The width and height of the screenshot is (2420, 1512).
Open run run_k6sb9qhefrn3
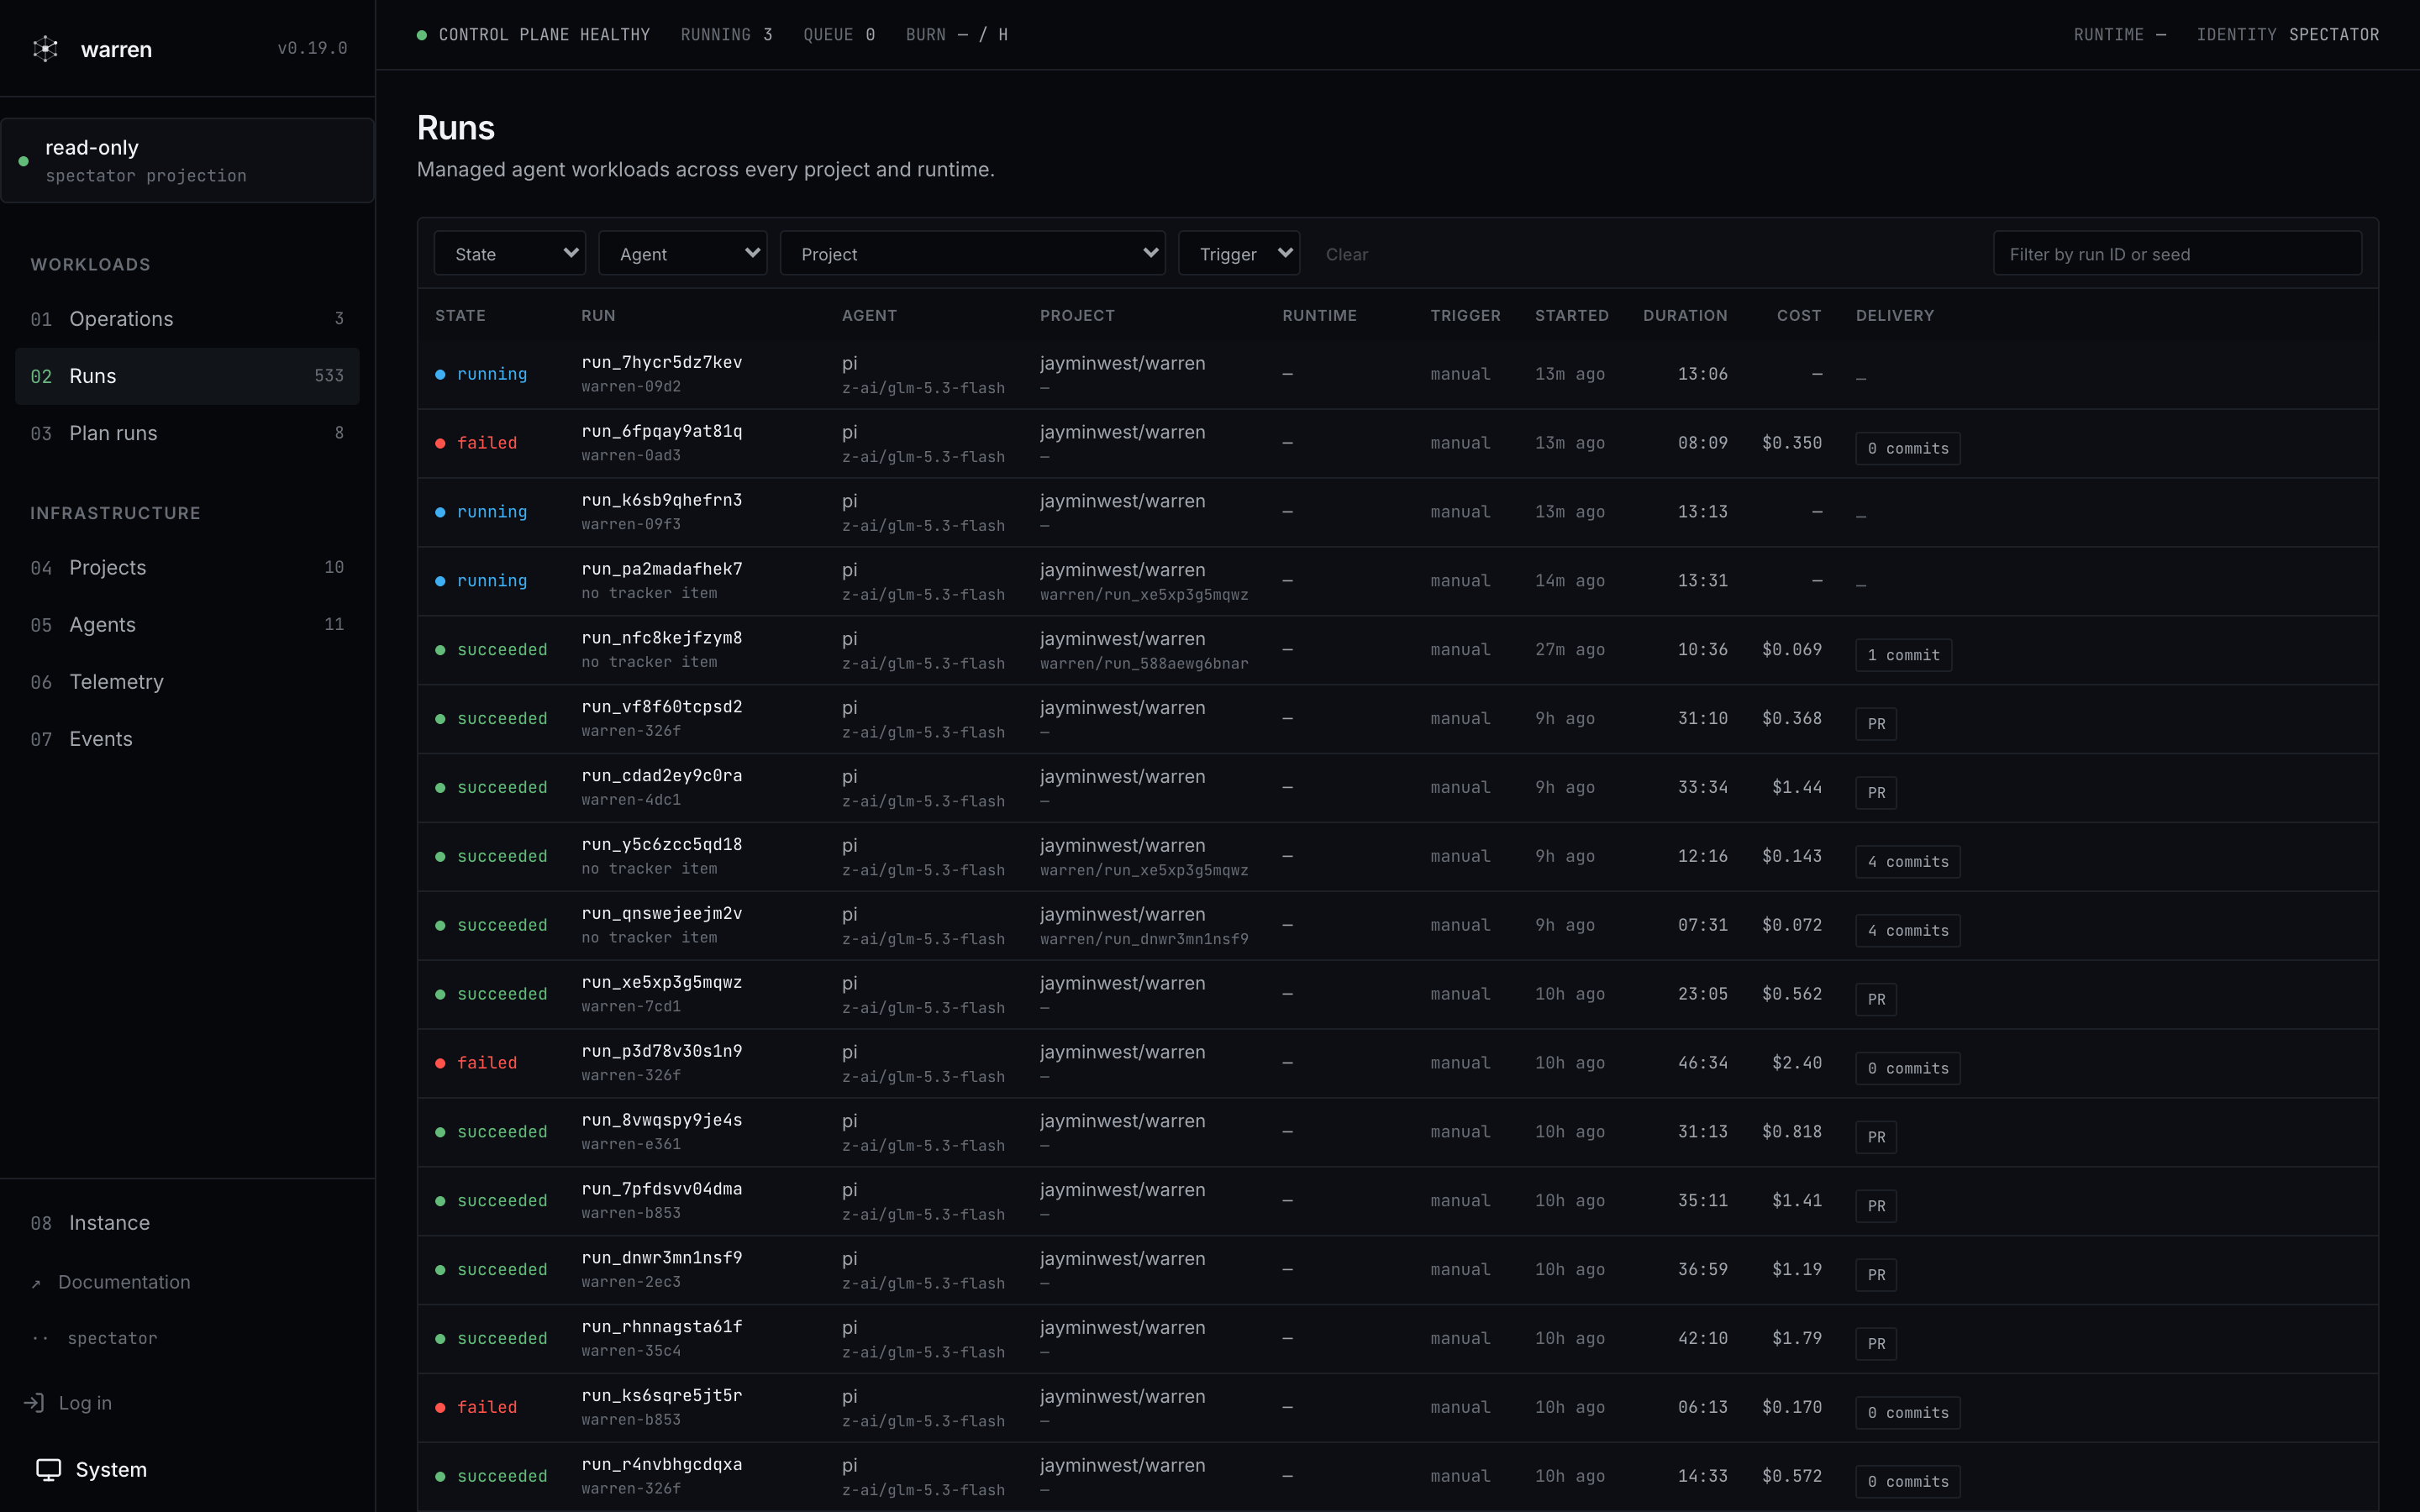coord(661,500)
